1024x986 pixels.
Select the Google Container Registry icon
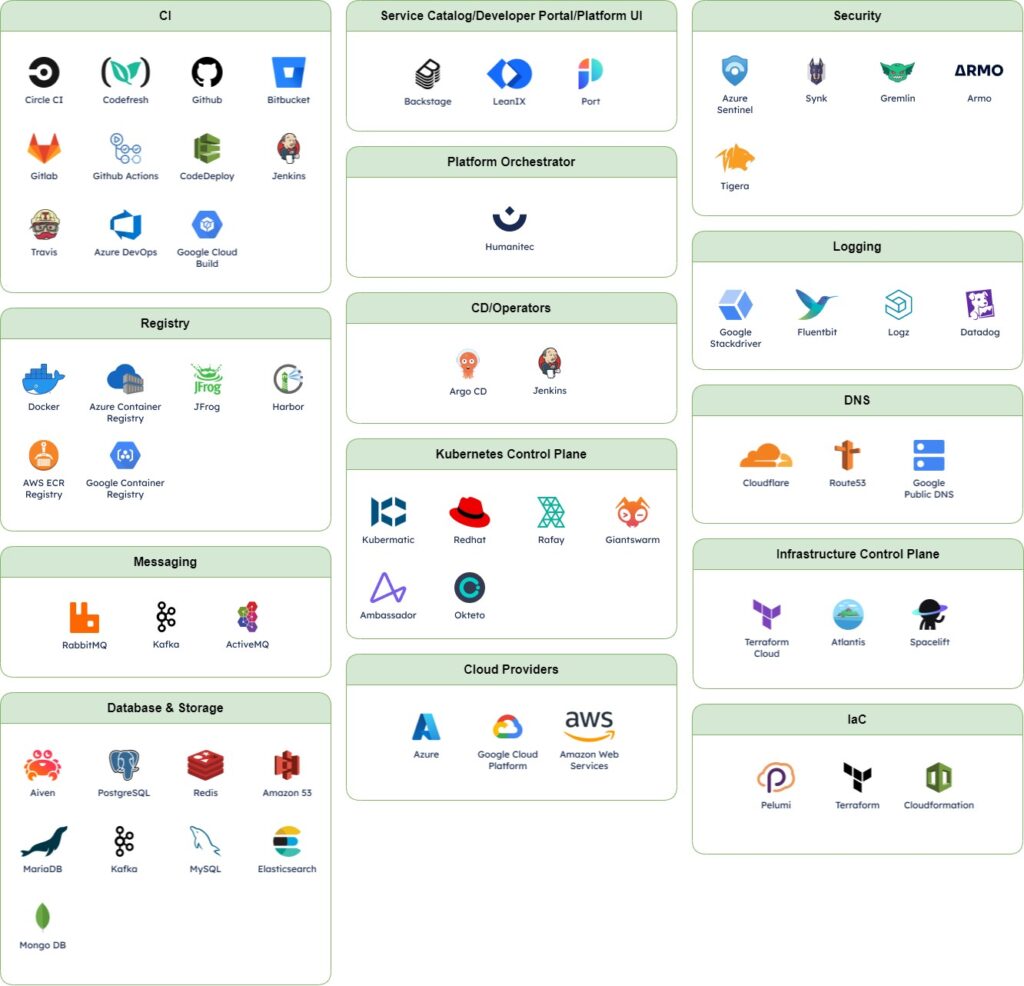click(x=125, y=456)
